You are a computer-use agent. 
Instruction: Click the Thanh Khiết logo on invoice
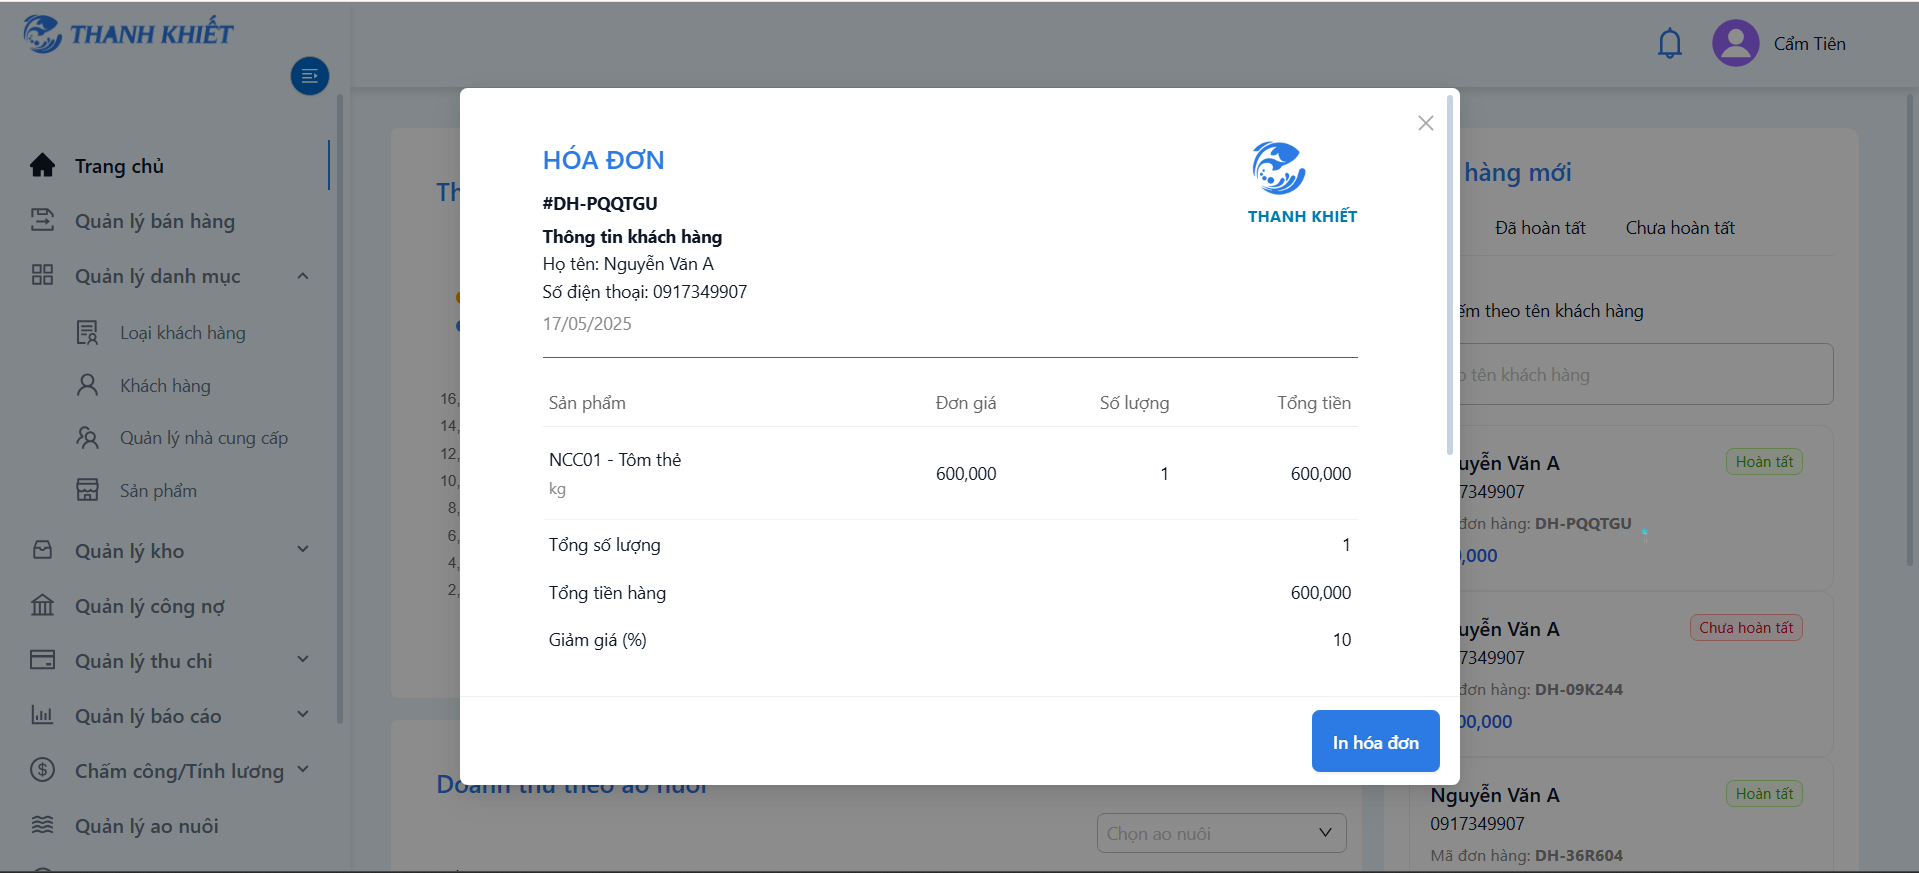[x=1302, y=183]
